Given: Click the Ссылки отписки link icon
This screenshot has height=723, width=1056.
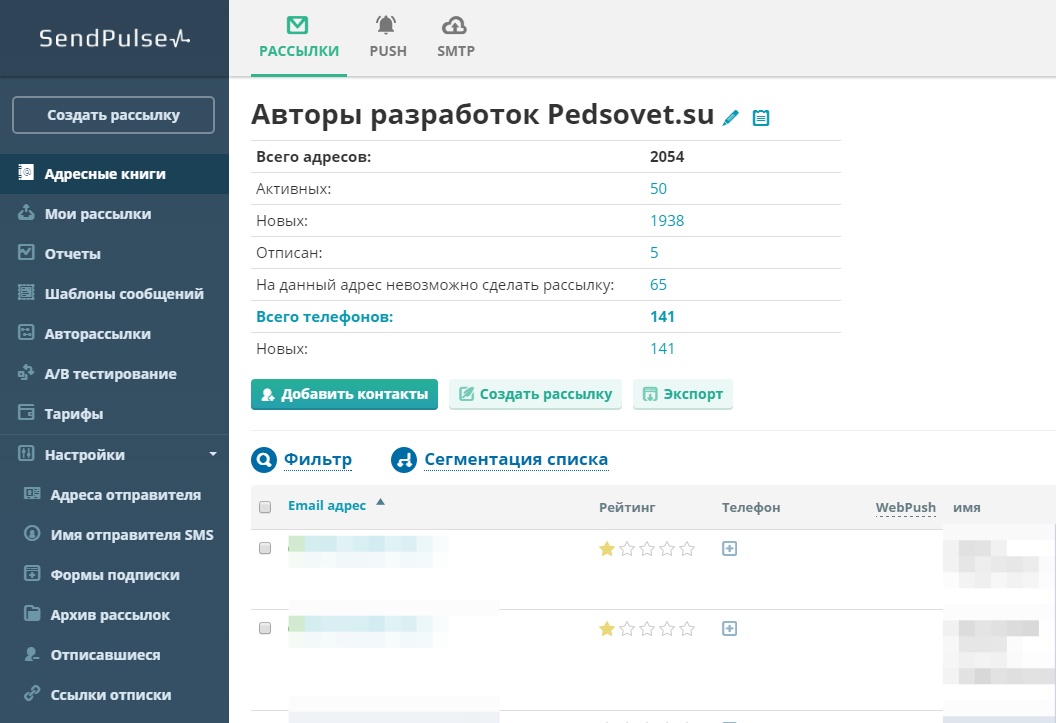Looking at the screenshot, I should tap(32, 693).
